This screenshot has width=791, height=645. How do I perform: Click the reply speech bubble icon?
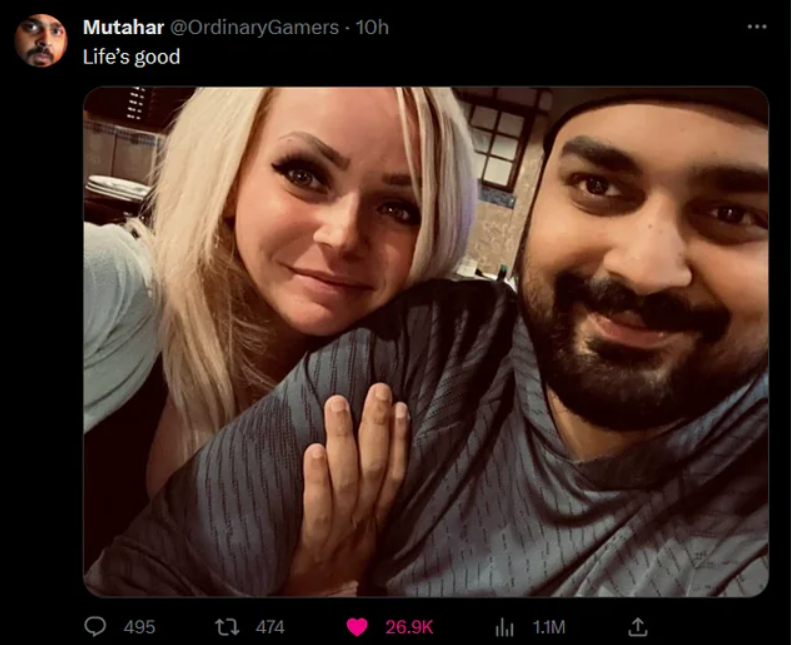point(94,627)
